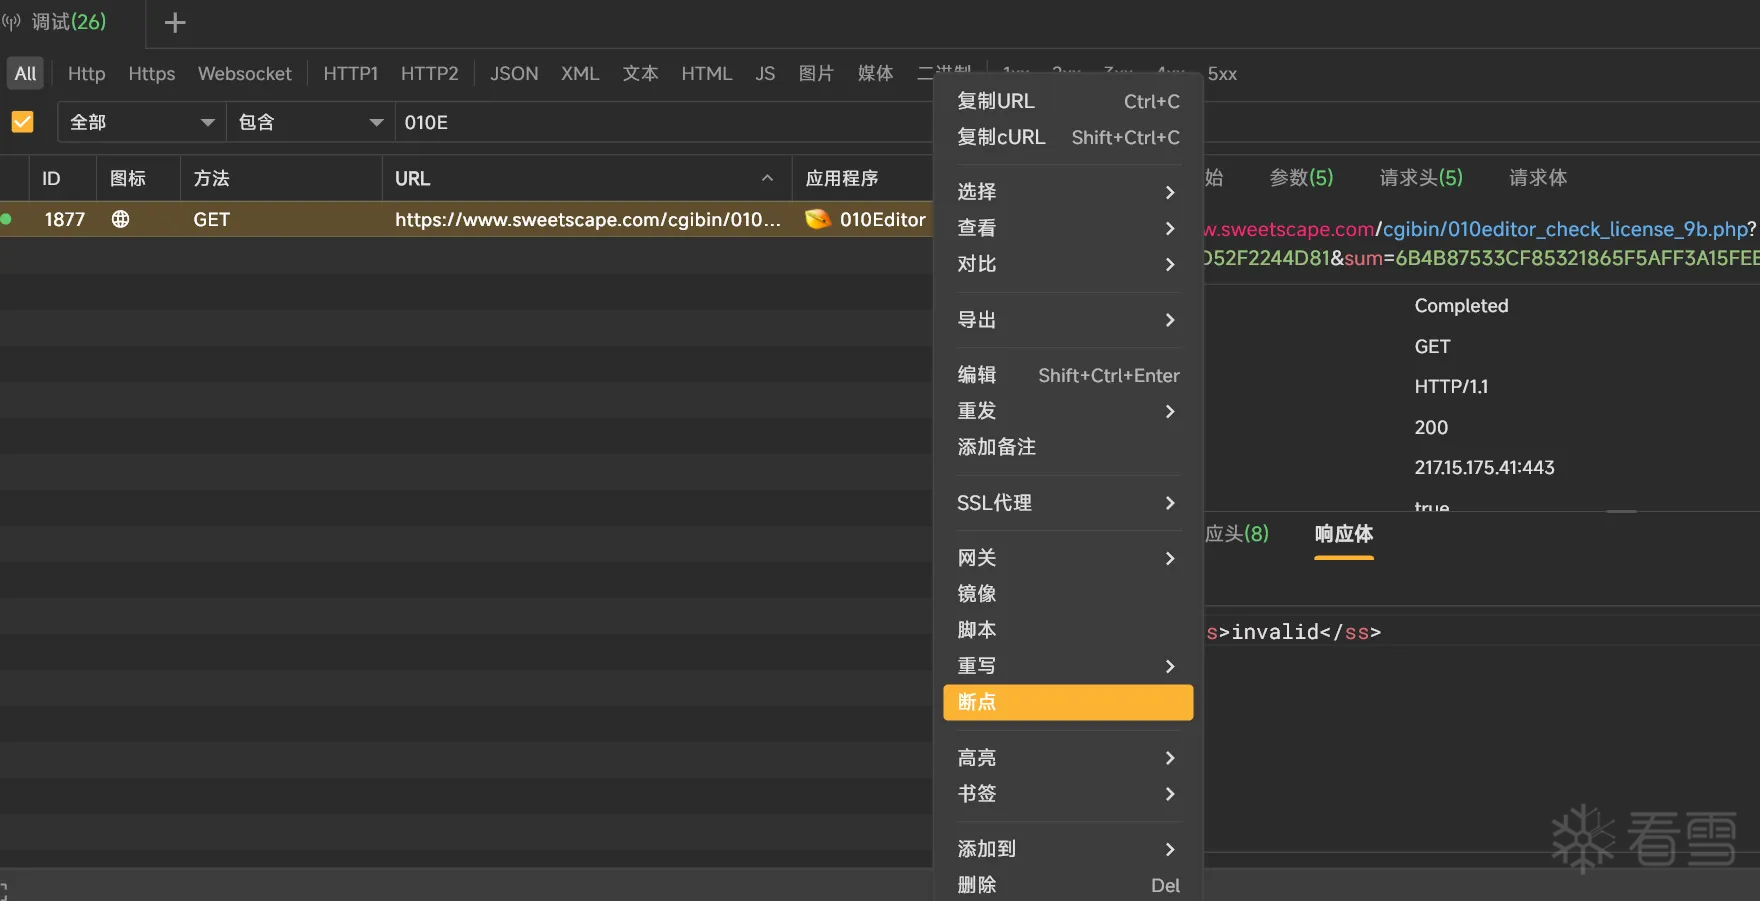The image size is (1760, 901).
Task: Click the broadcast icon beside 调试(26)
Action: [12, 22]
